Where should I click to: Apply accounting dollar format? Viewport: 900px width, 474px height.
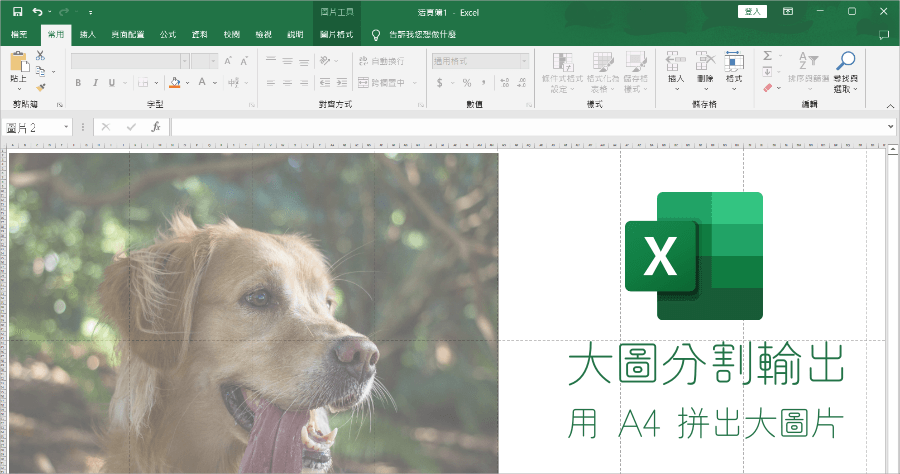pos(440,83)
